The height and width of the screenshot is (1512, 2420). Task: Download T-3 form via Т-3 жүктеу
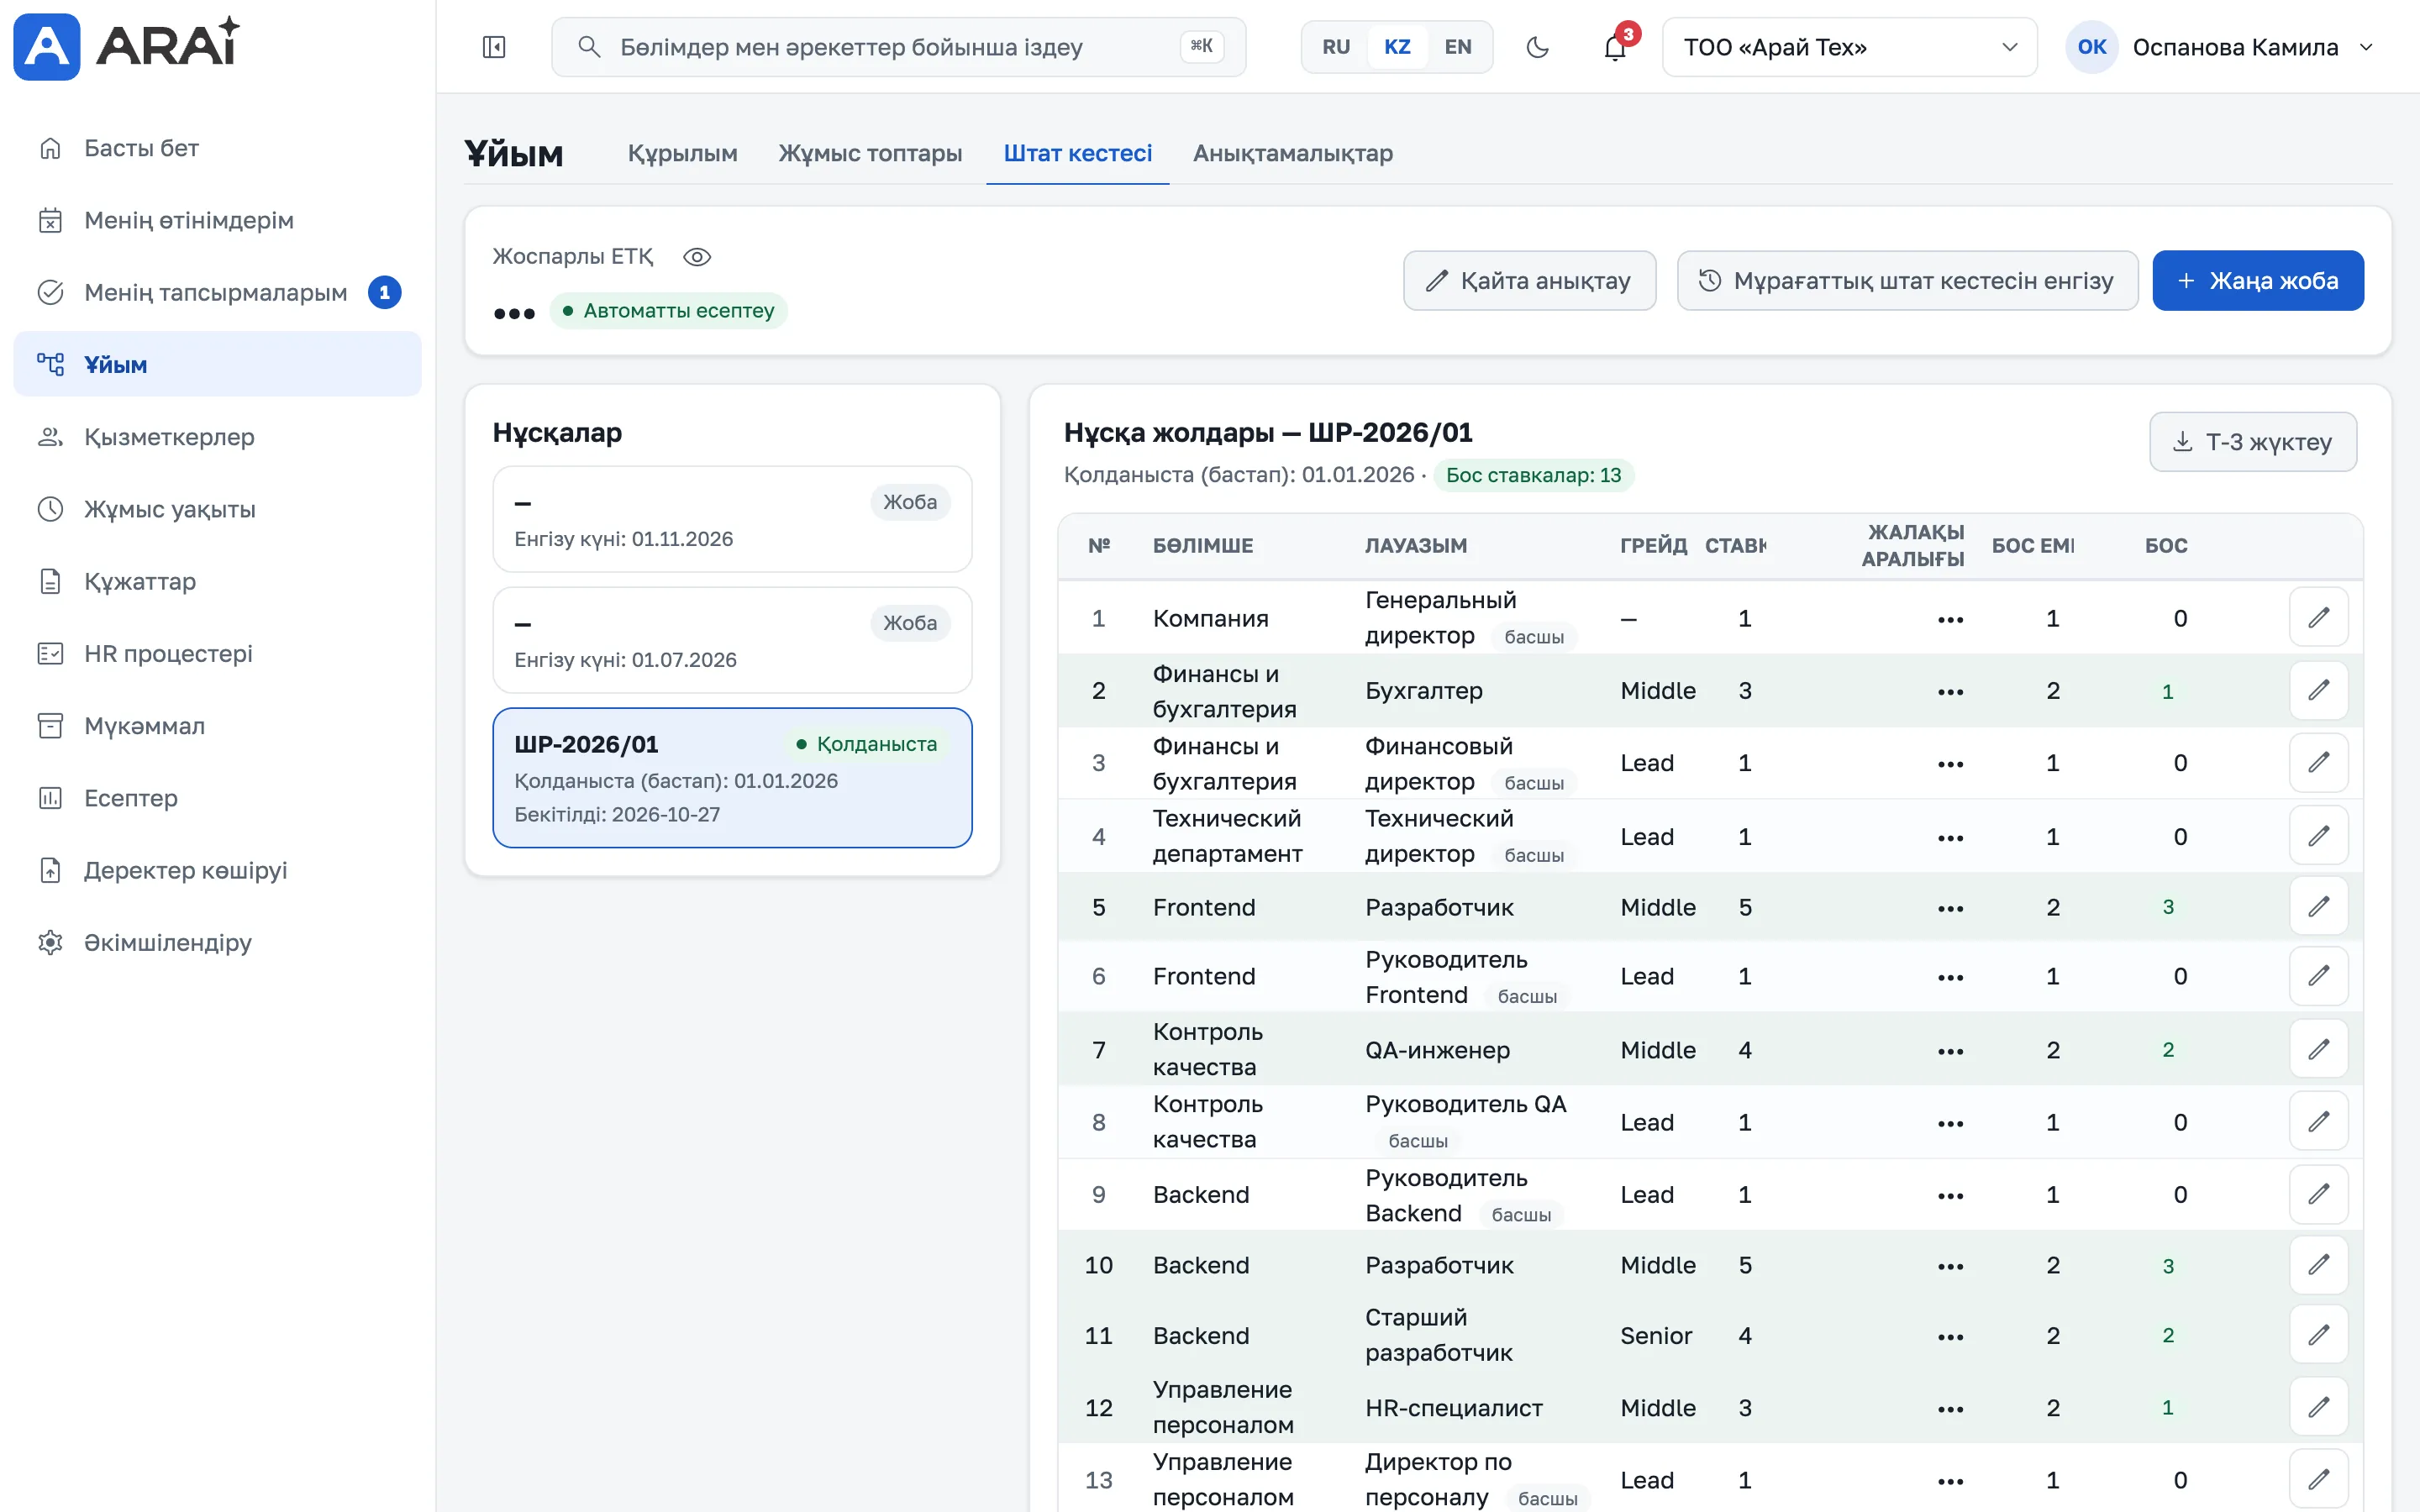tap(2253, 442)
